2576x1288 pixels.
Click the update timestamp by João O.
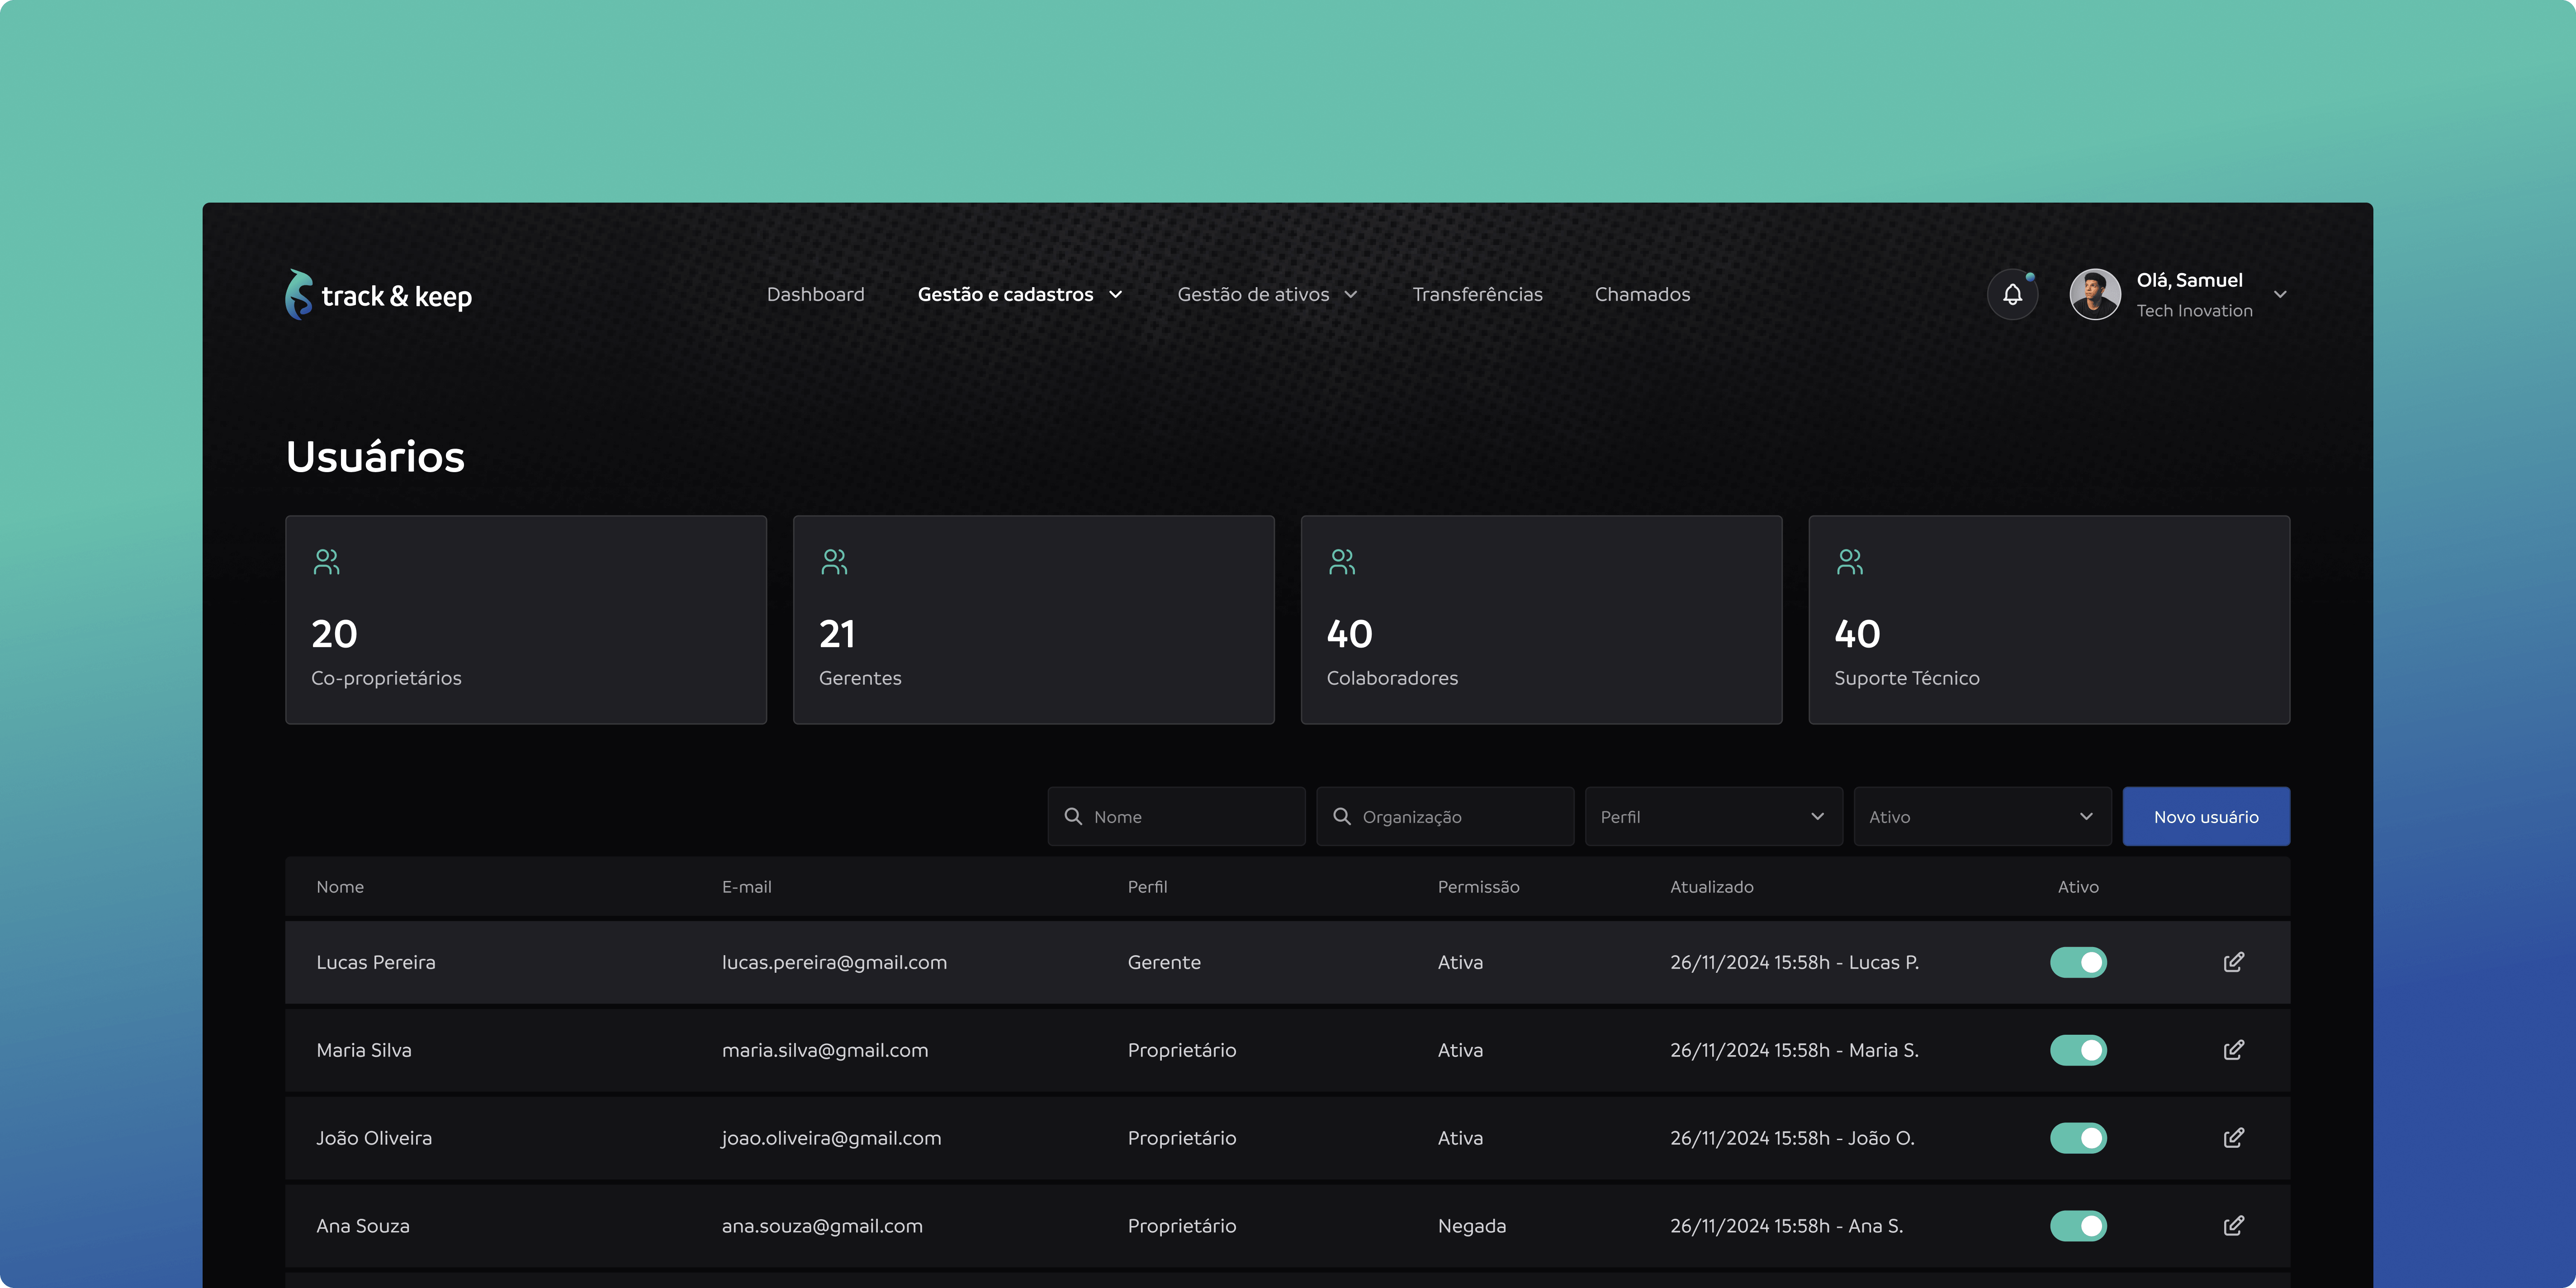coord(1792,1138)
